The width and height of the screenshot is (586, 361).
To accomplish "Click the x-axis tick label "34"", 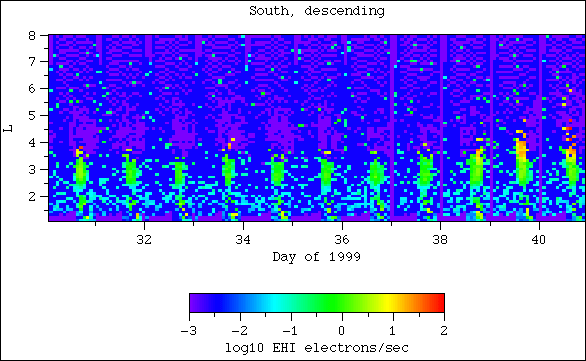I will (243, 240).
